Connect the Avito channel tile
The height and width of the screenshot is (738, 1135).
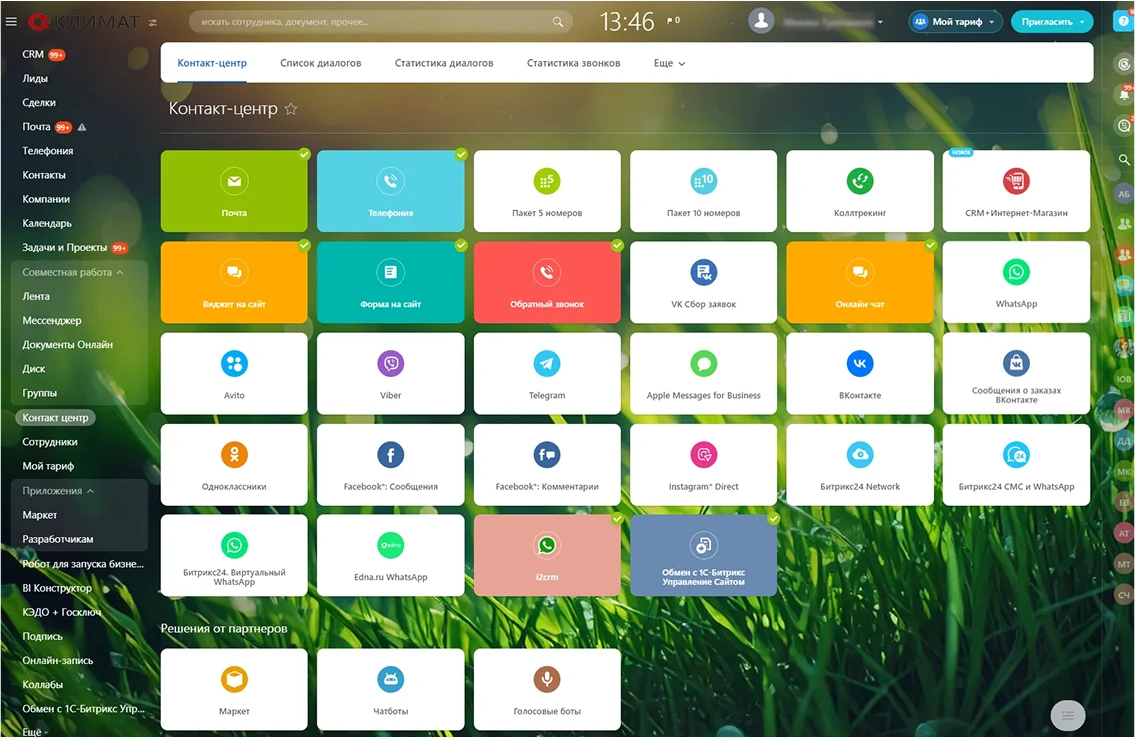pyautogui.click(x=234, y=373)
